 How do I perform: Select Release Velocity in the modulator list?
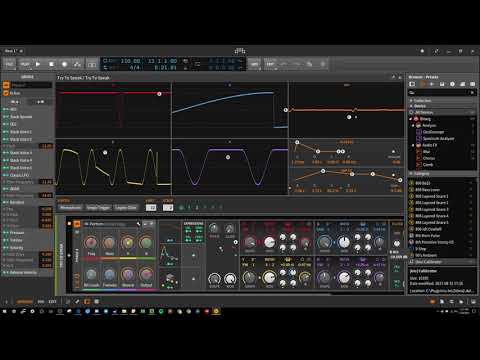click(x=23, y=273)
